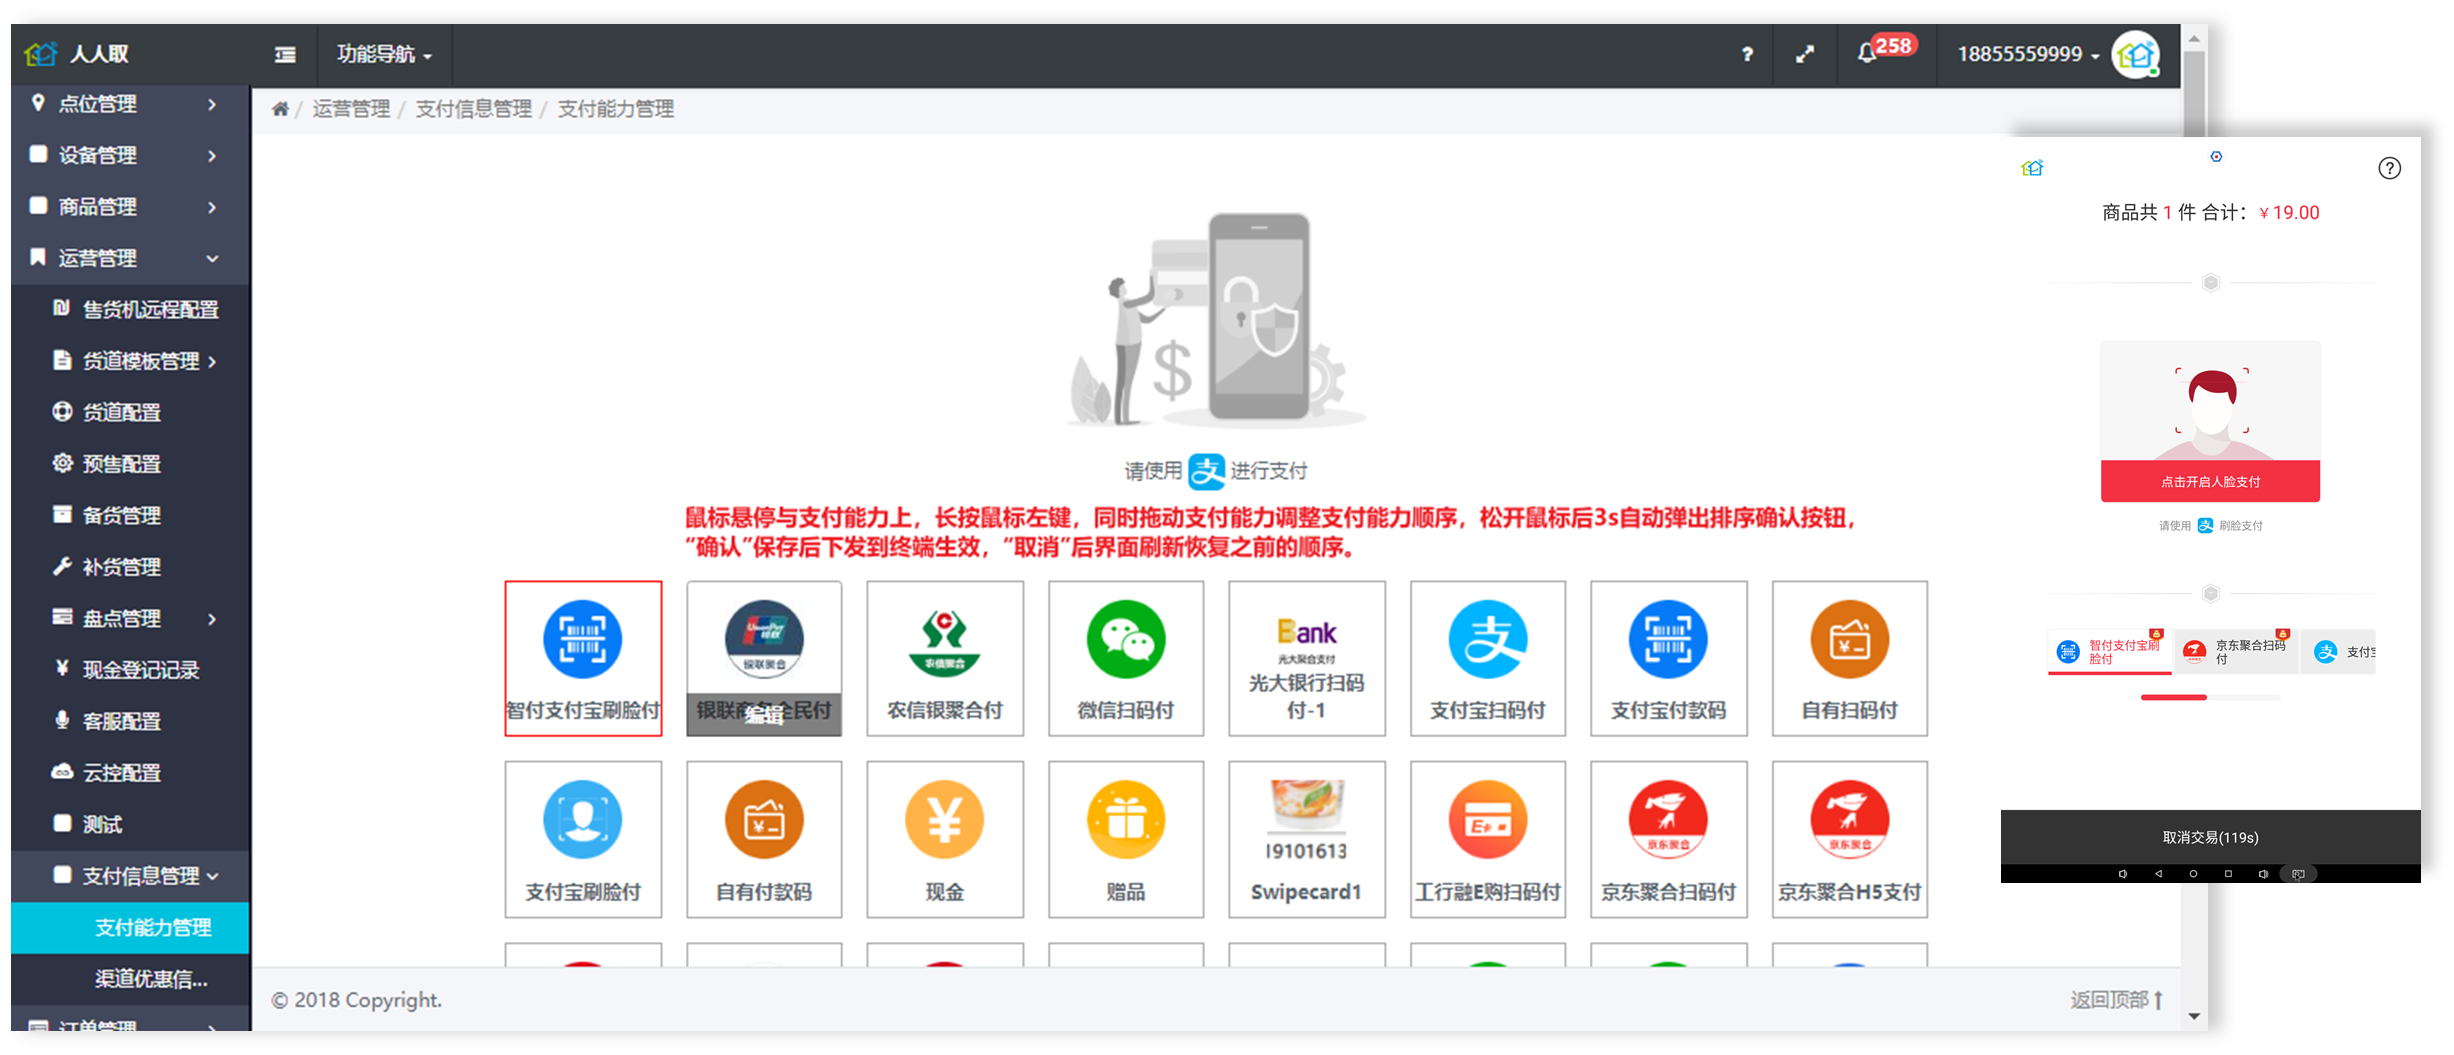
Task: Open 售货机远程配置 in sidebar
Action: [x=130, y=310]
